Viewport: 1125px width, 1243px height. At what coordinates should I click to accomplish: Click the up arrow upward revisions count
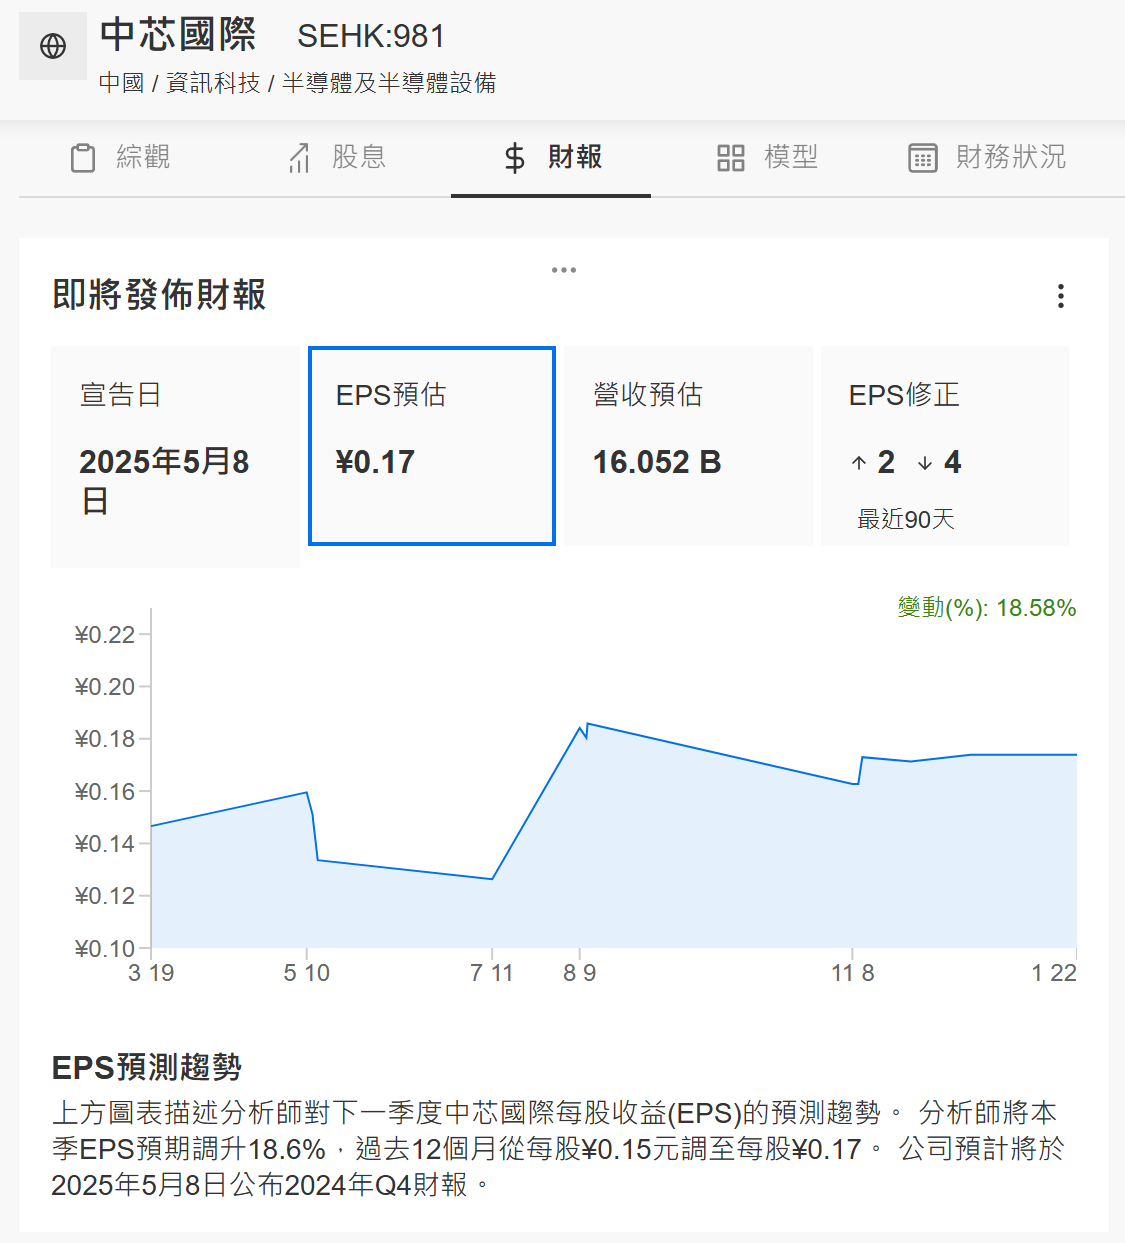[873, 462]
